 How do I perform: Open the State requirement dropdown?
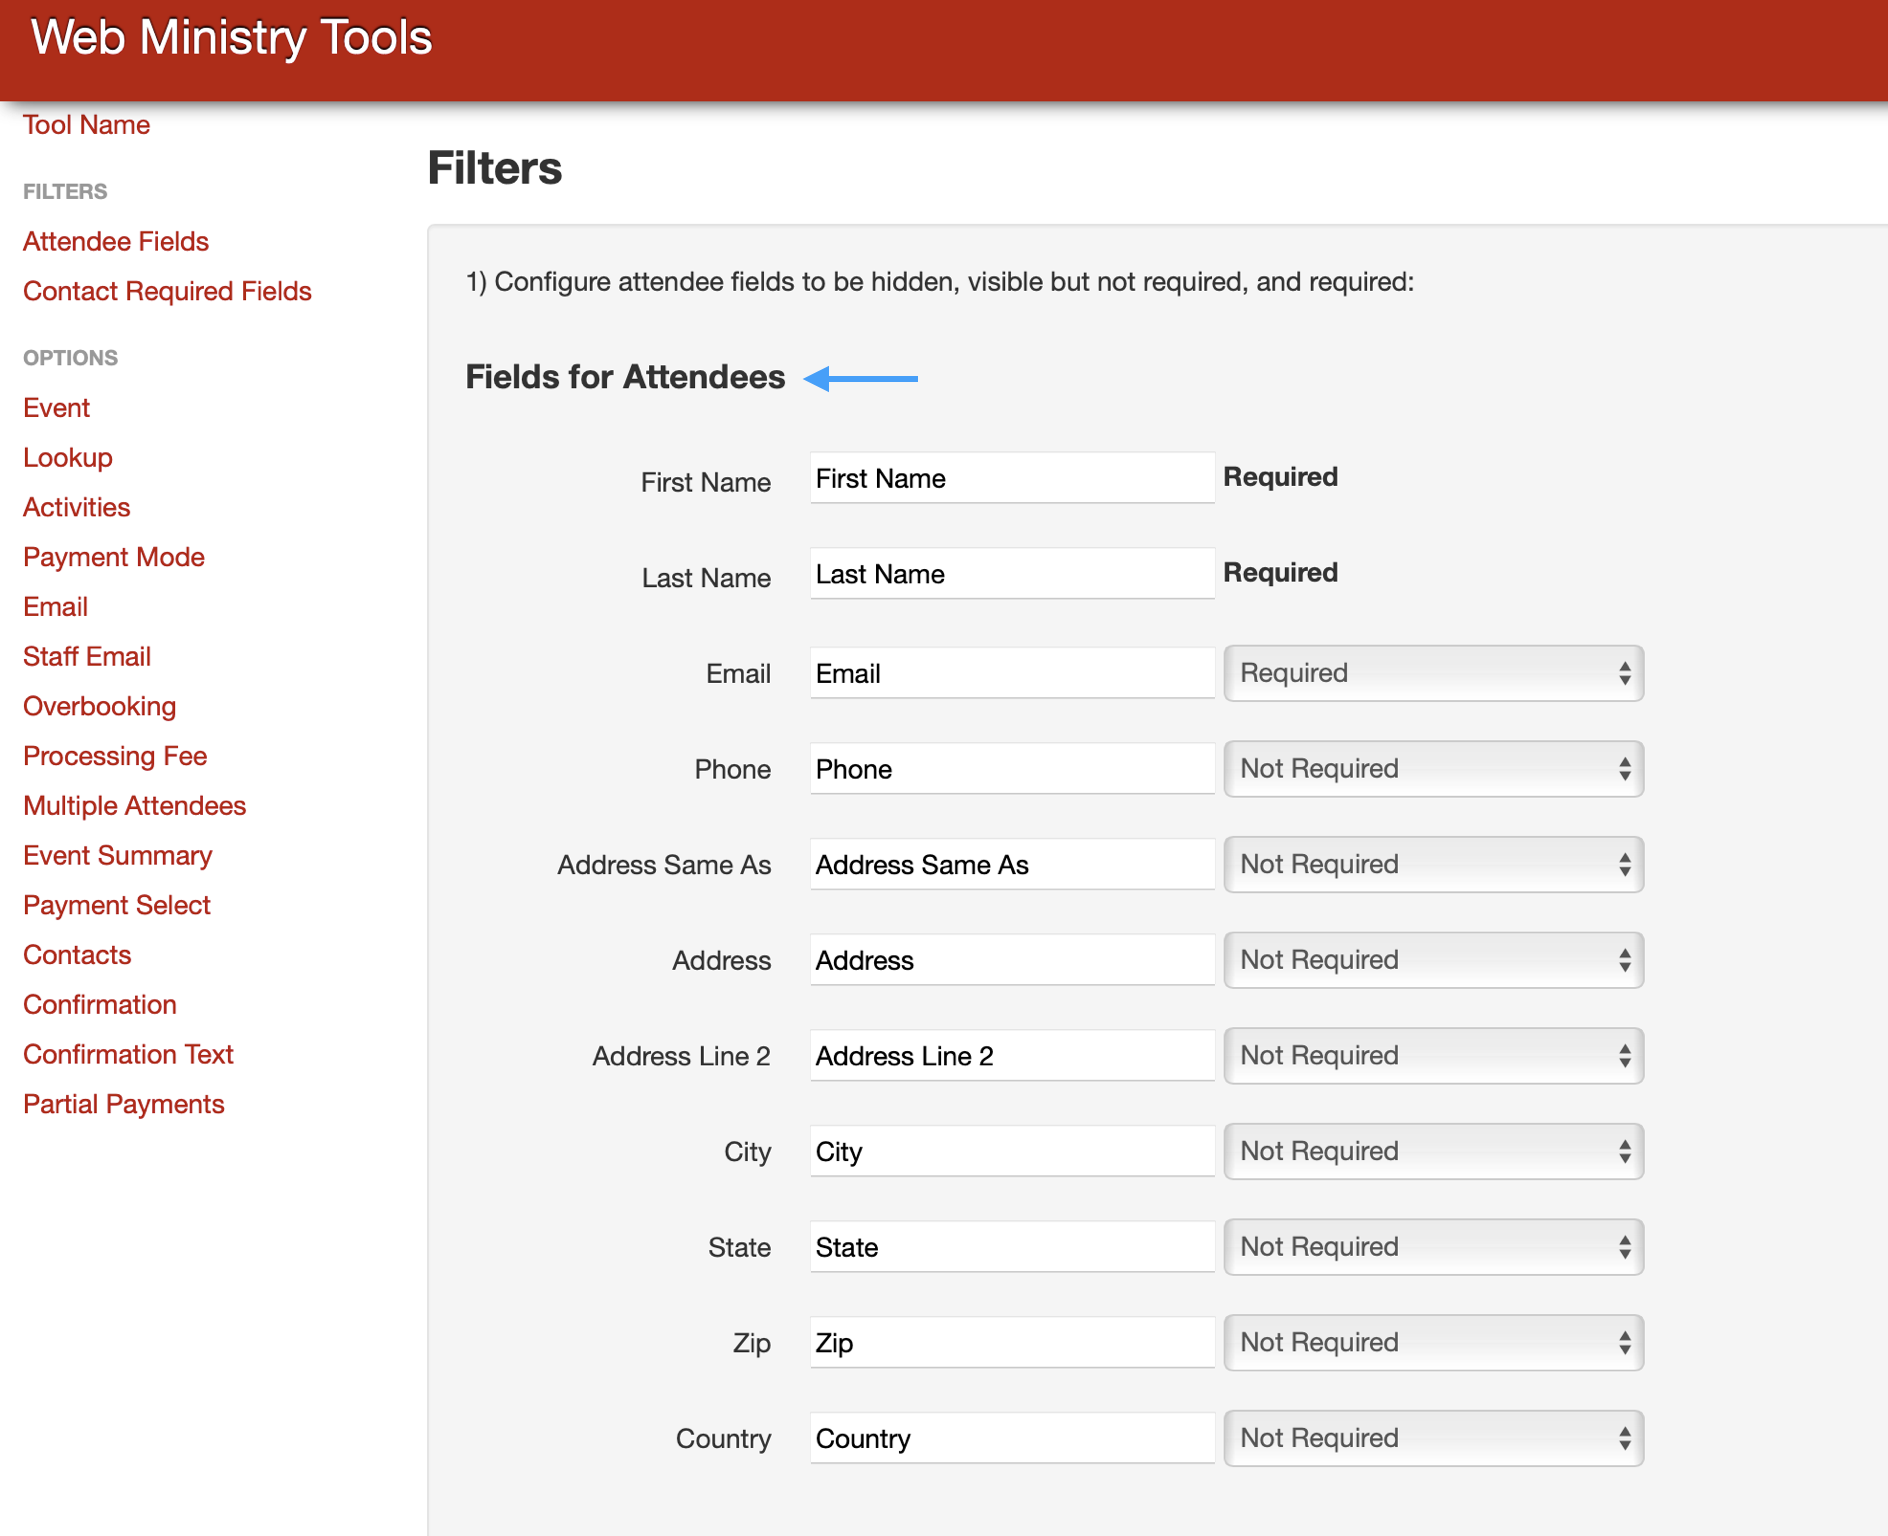click(x=1432, y=1246)
